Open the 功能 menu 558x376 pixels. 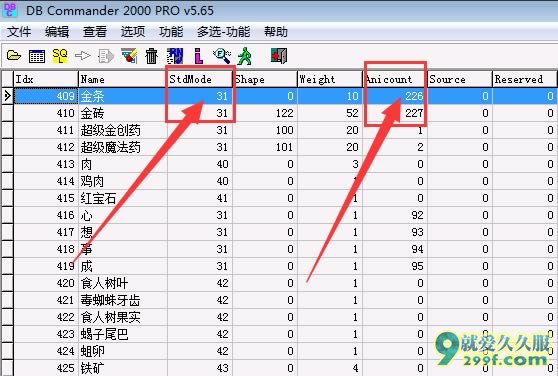point(171,32)
